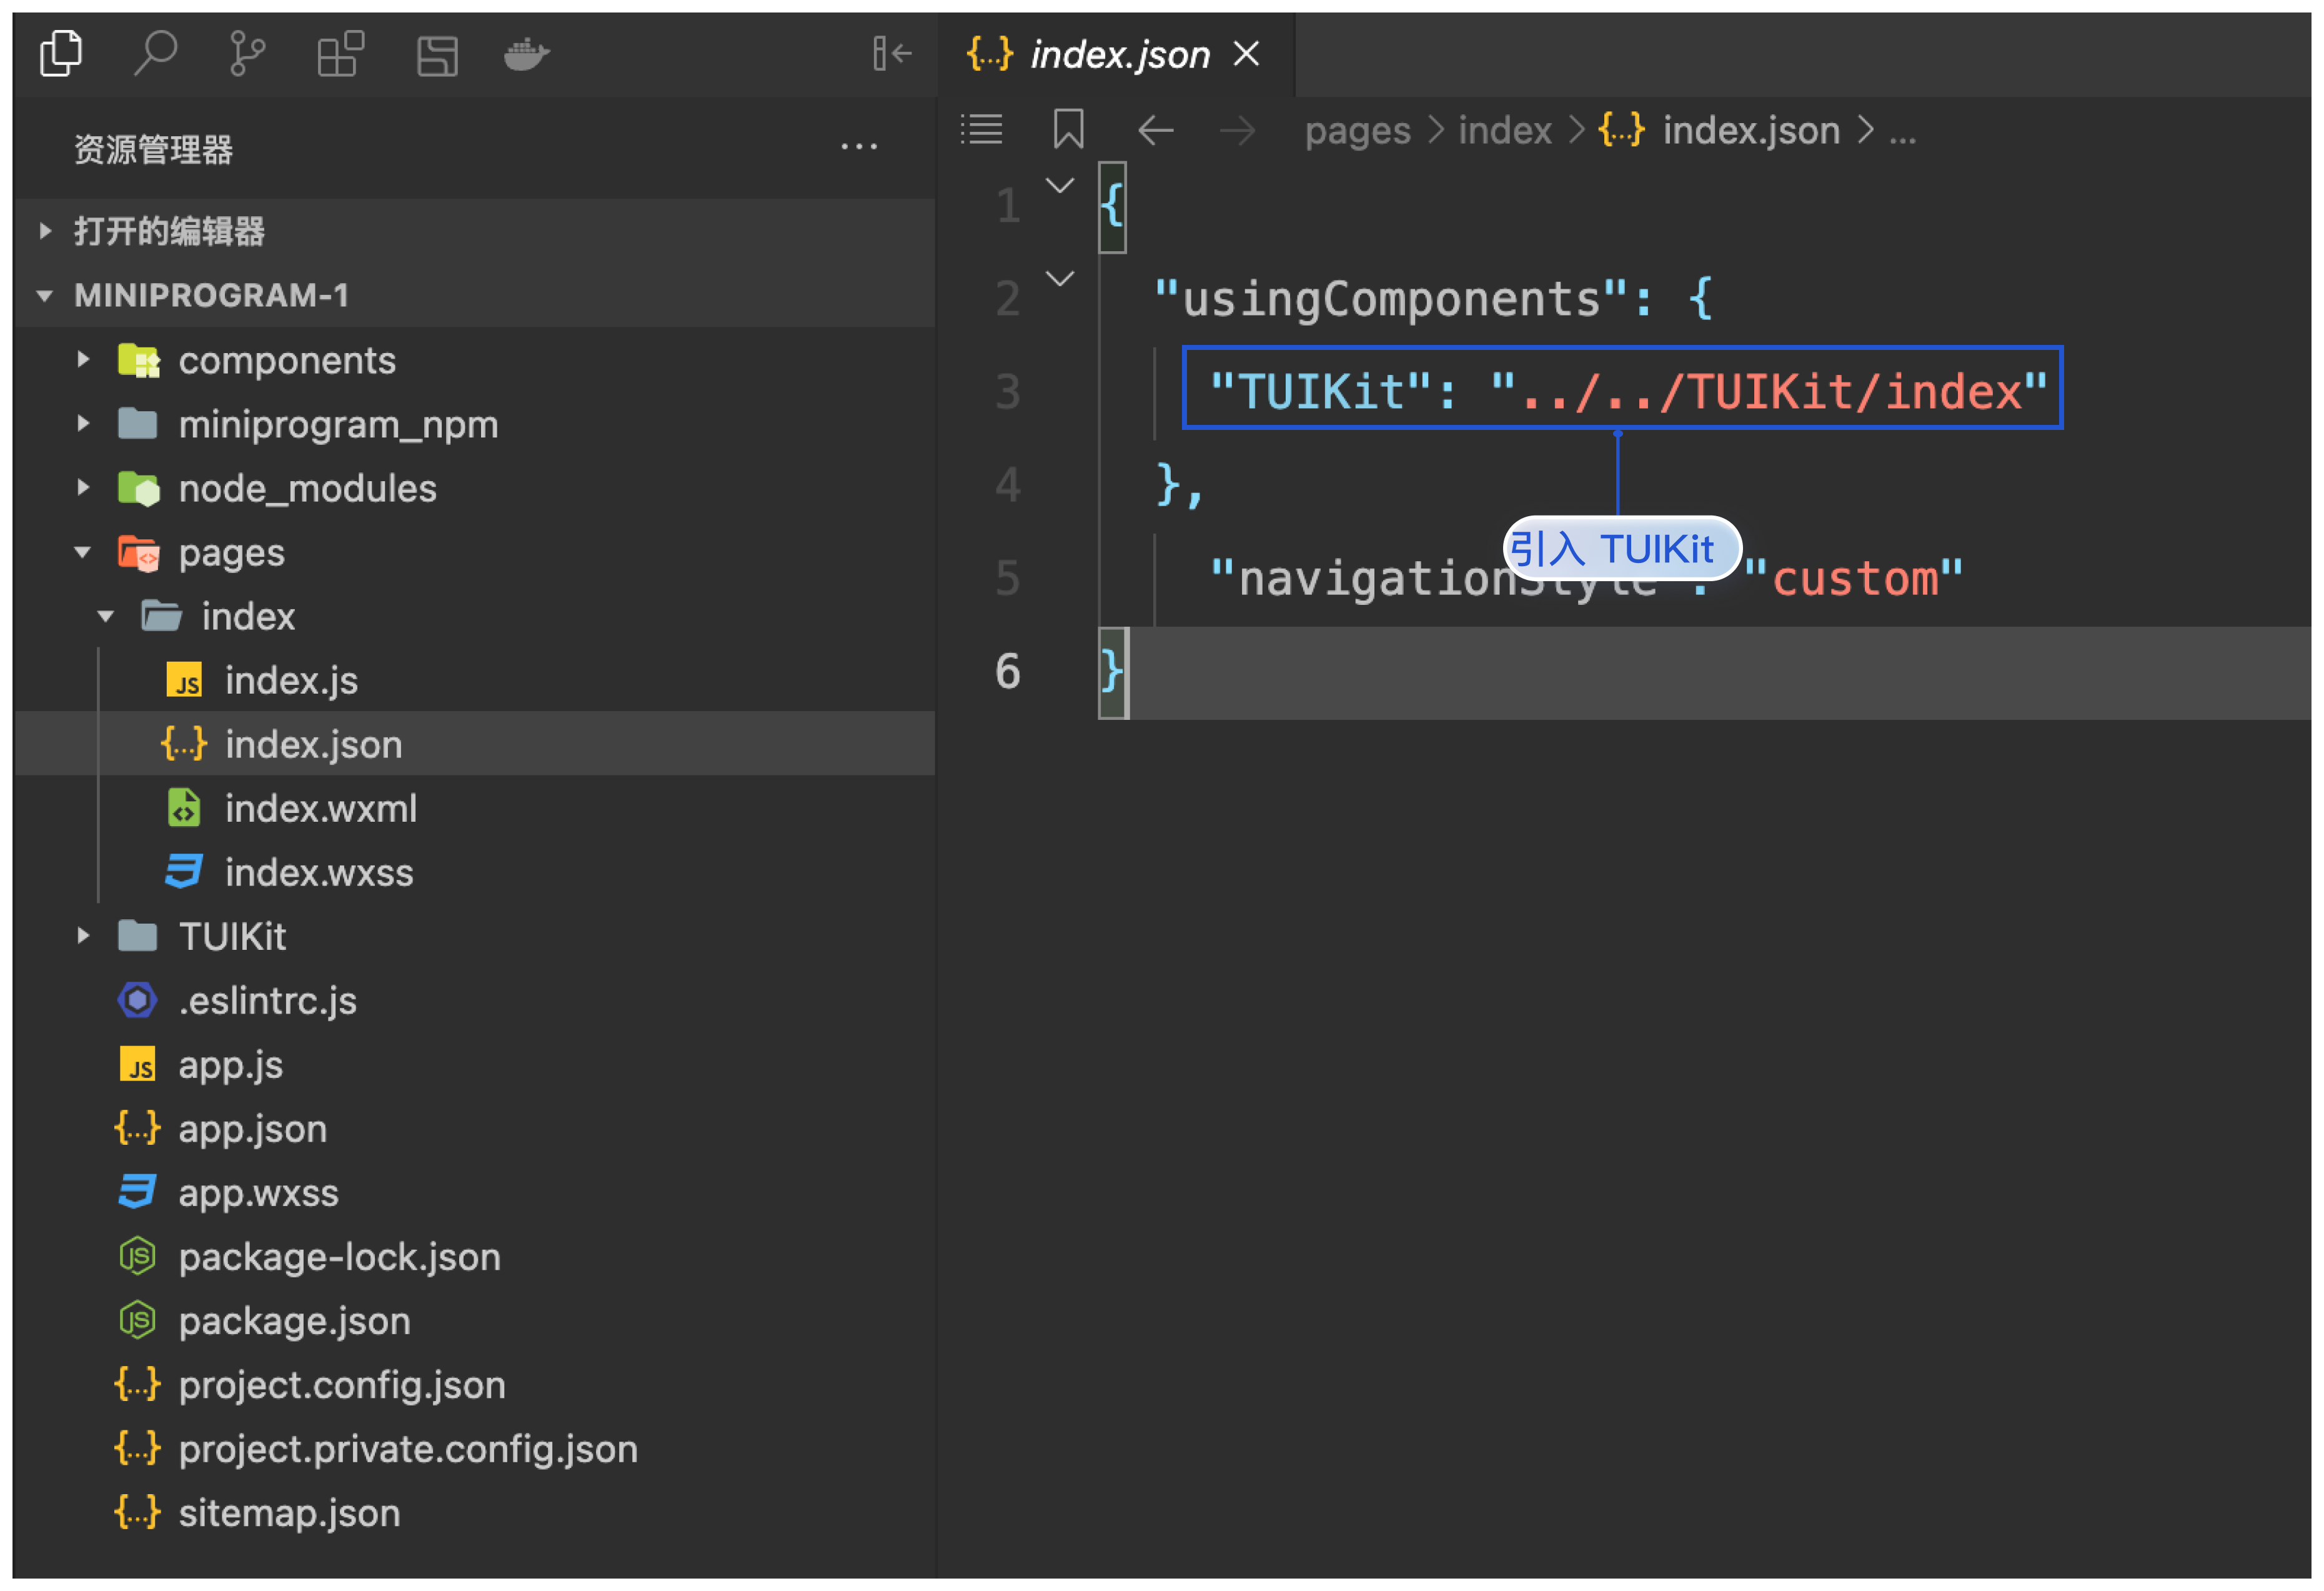Click the node_modules folder icon
The height and width of the screenshot is (1591, 2324).
pos(138,488)
